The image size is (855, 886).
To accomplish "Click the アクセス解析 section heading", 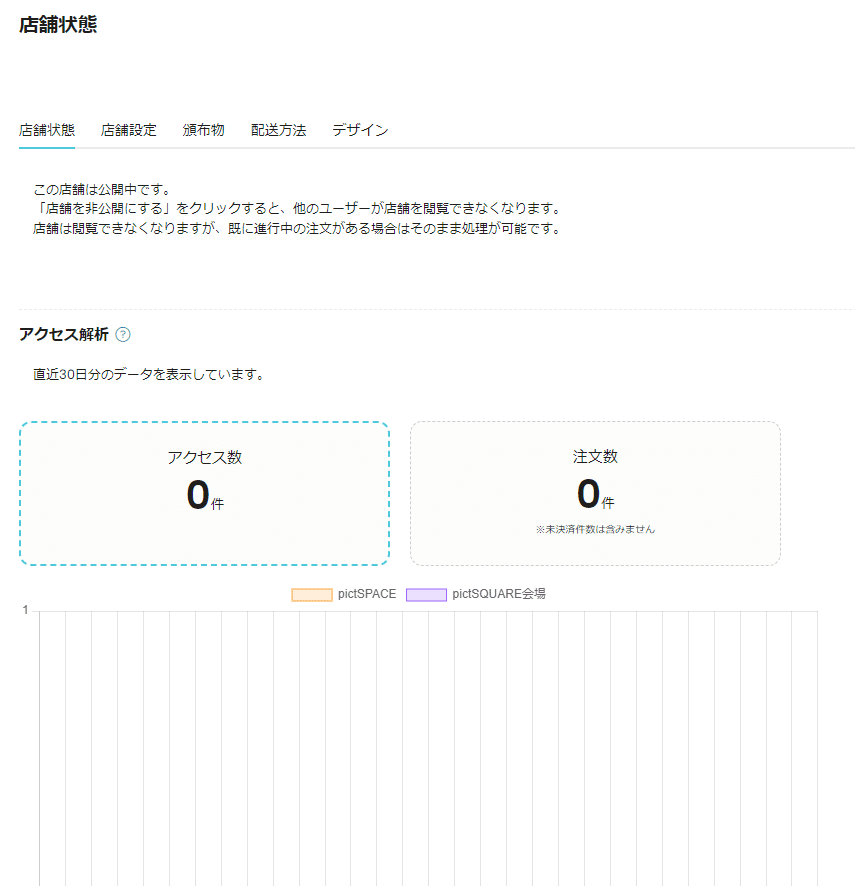I will 64,335.
